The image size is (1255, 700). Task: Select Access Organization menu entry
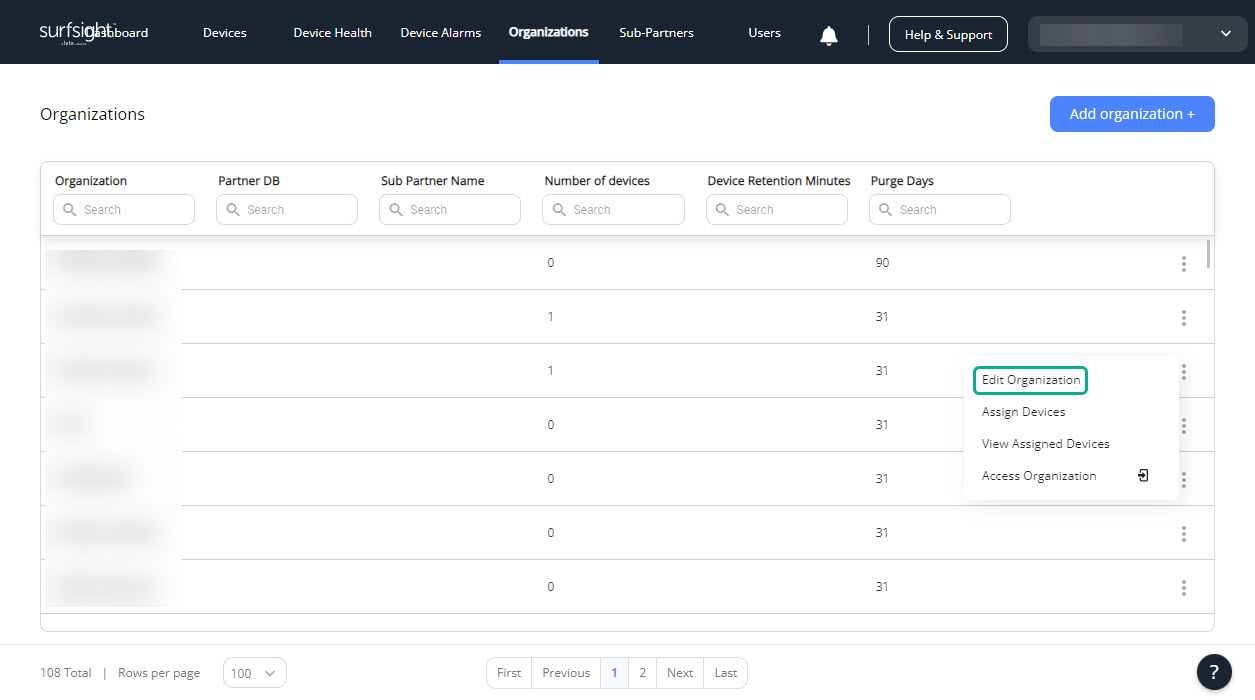(1039, 476)
